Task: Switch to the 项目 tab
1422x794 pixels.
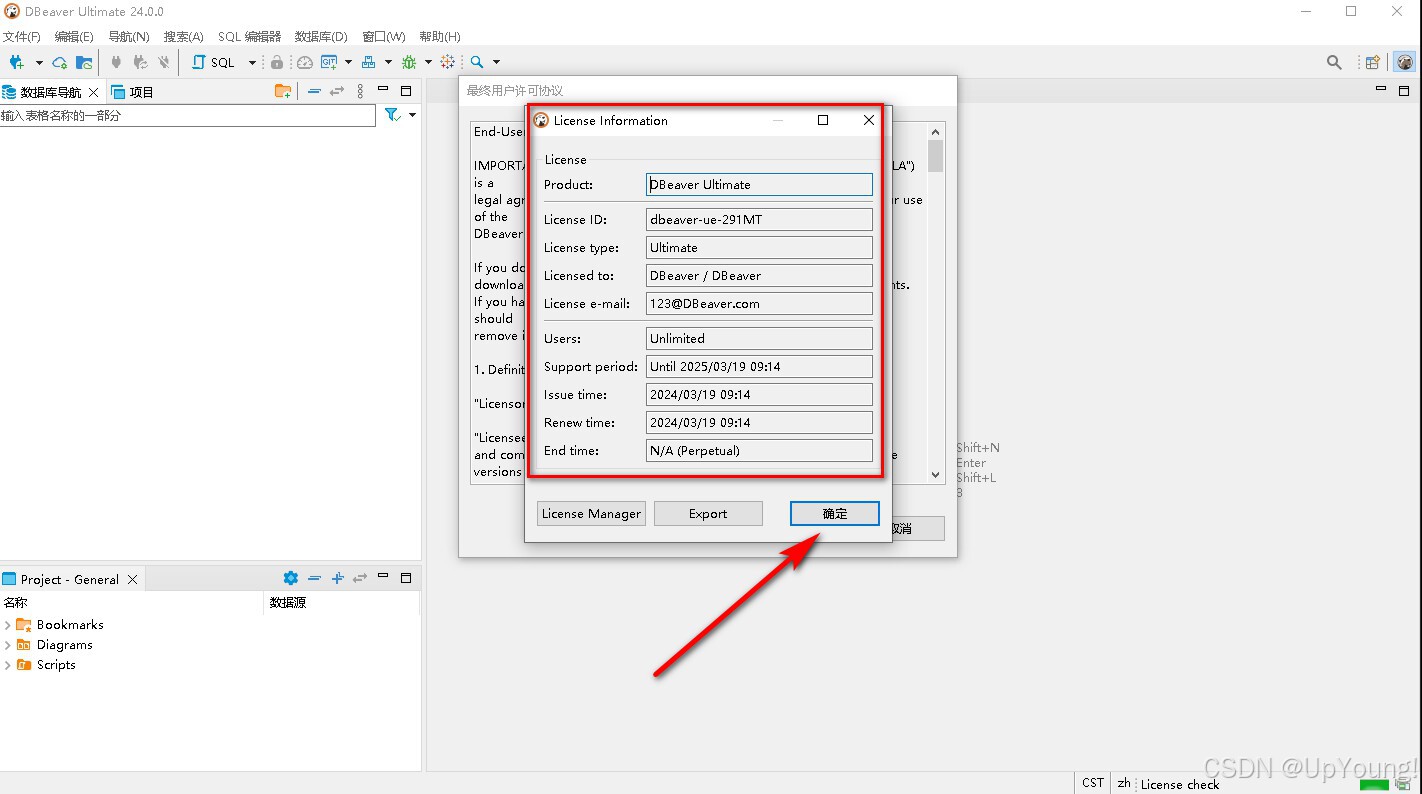Action: pos(133,92)
